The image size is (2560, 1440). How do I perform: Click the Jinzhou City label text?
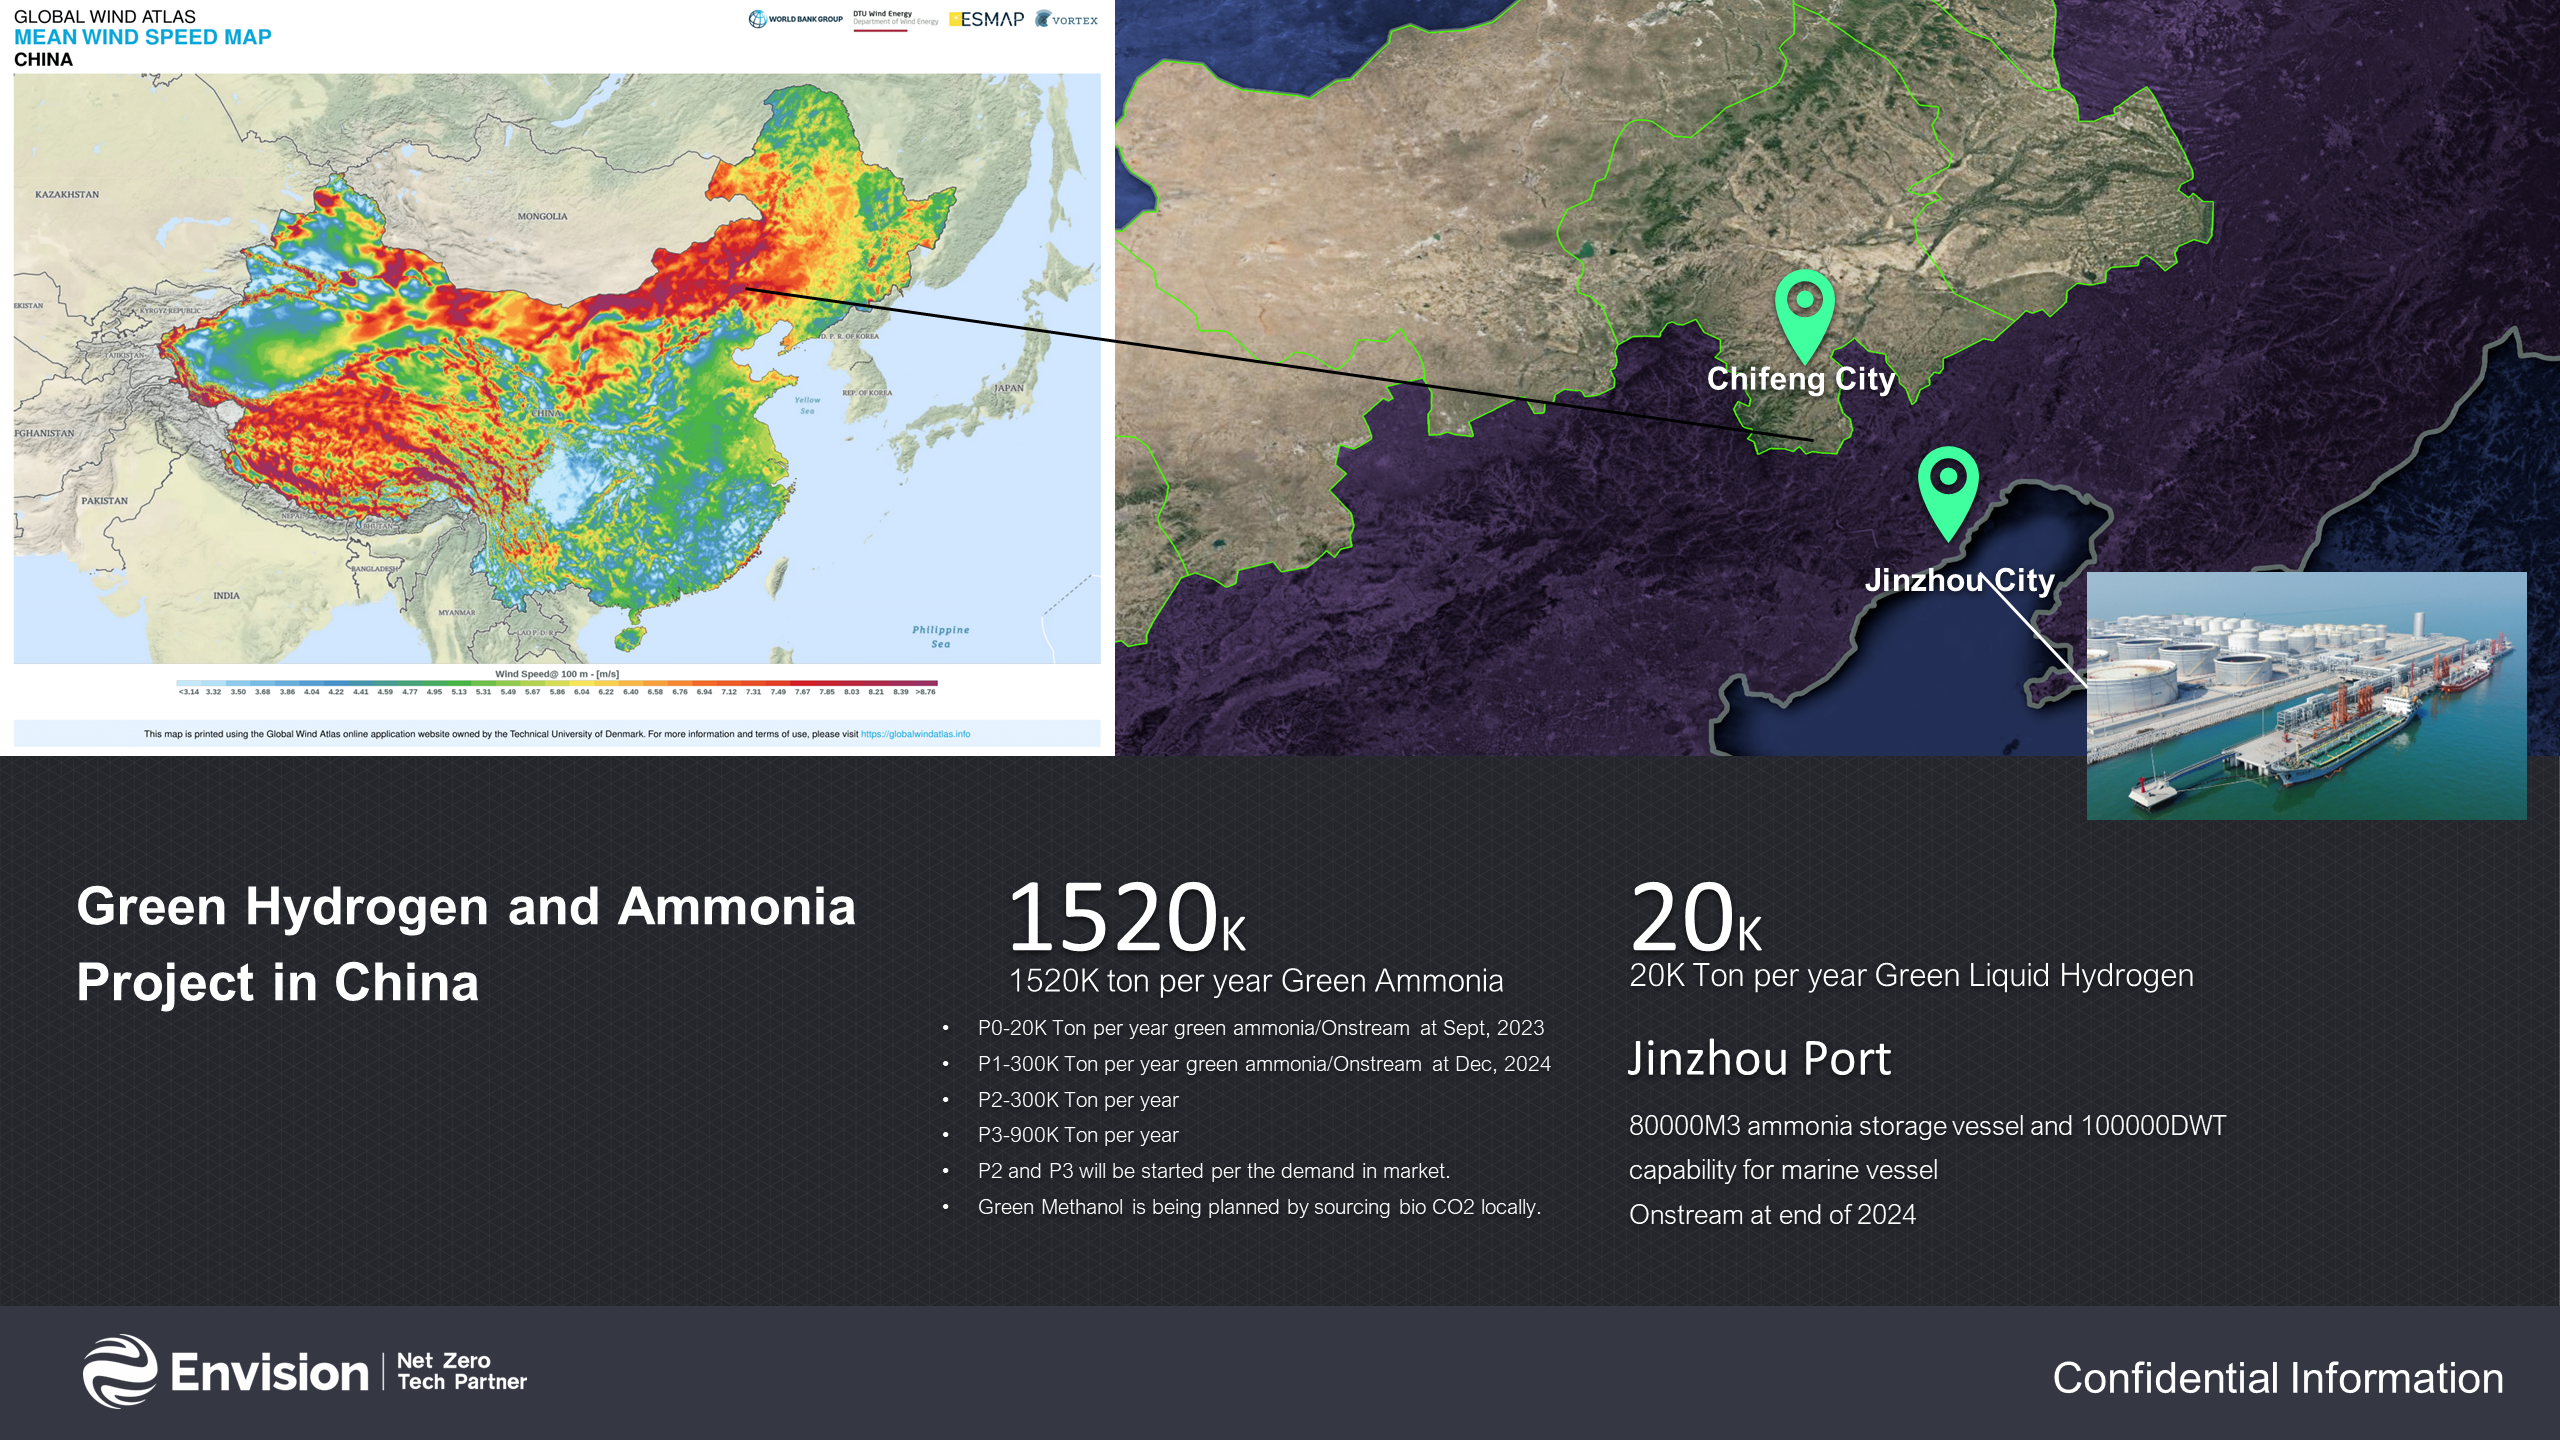click(x=1959, y=580)
